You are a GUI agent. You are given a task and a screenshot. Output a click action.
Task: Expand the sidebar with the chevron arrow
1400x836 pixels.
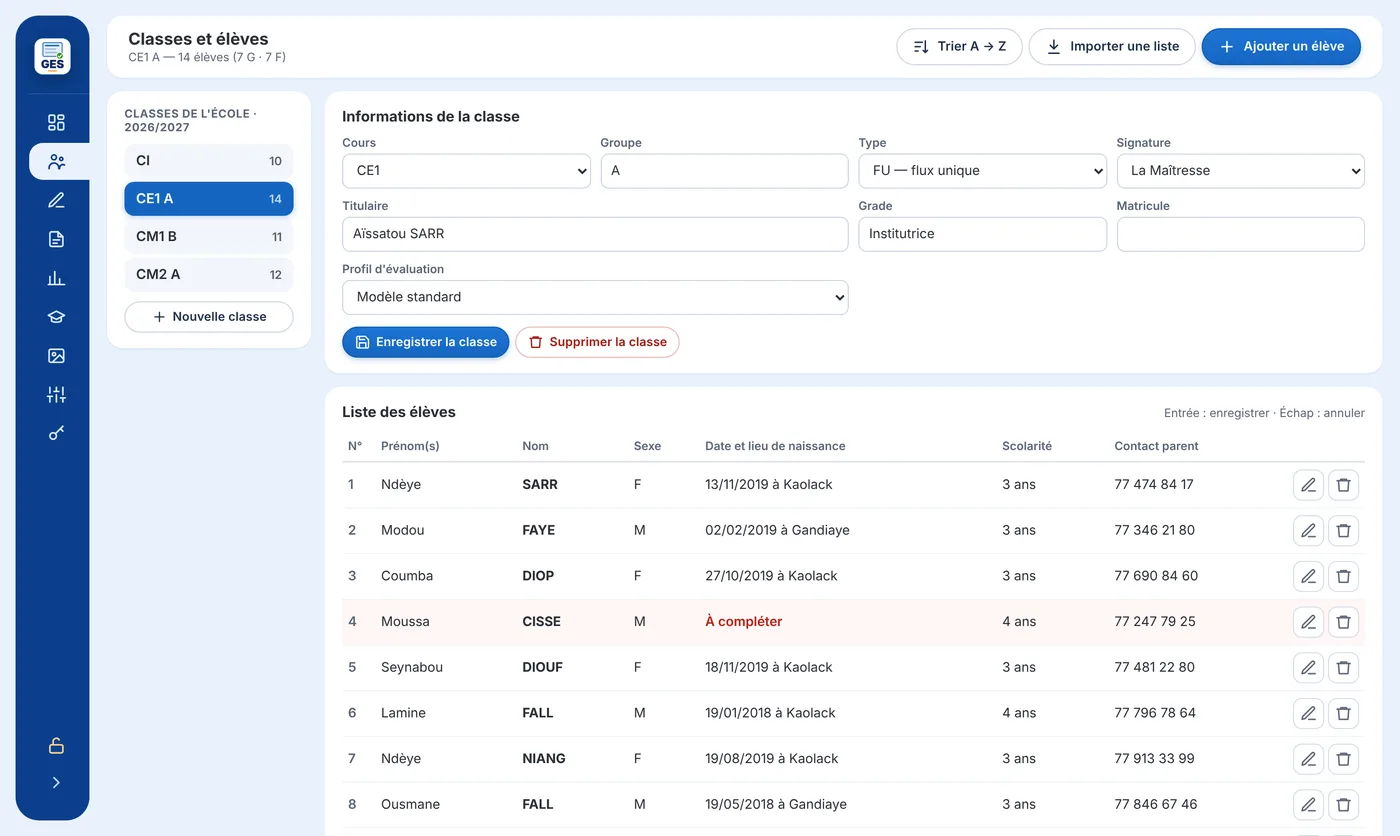56,783
